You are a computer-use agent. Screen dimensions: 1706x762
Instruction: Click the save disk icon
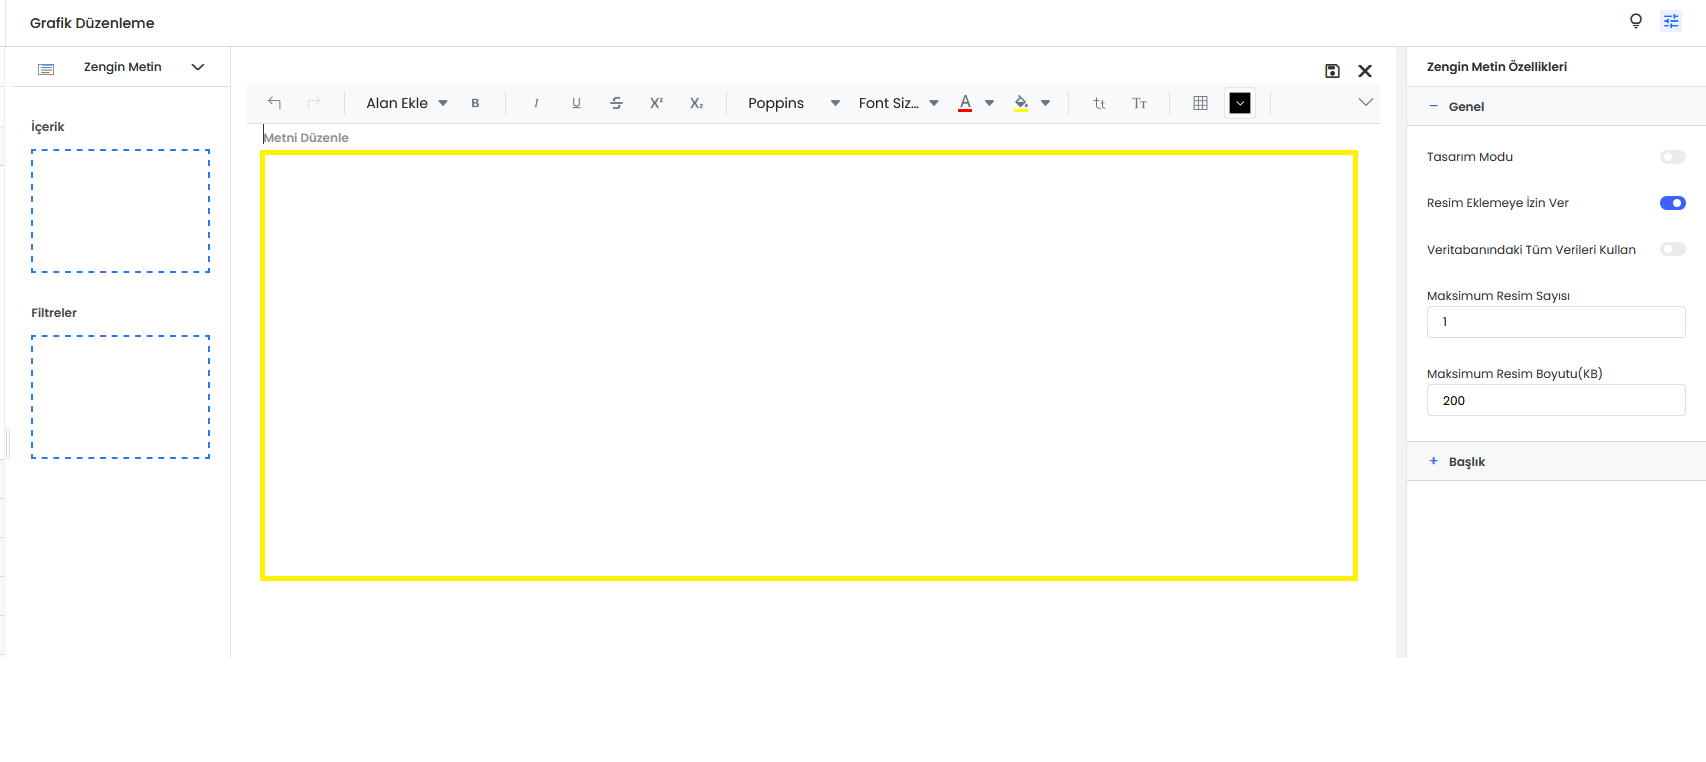[x=1332, y=71]
